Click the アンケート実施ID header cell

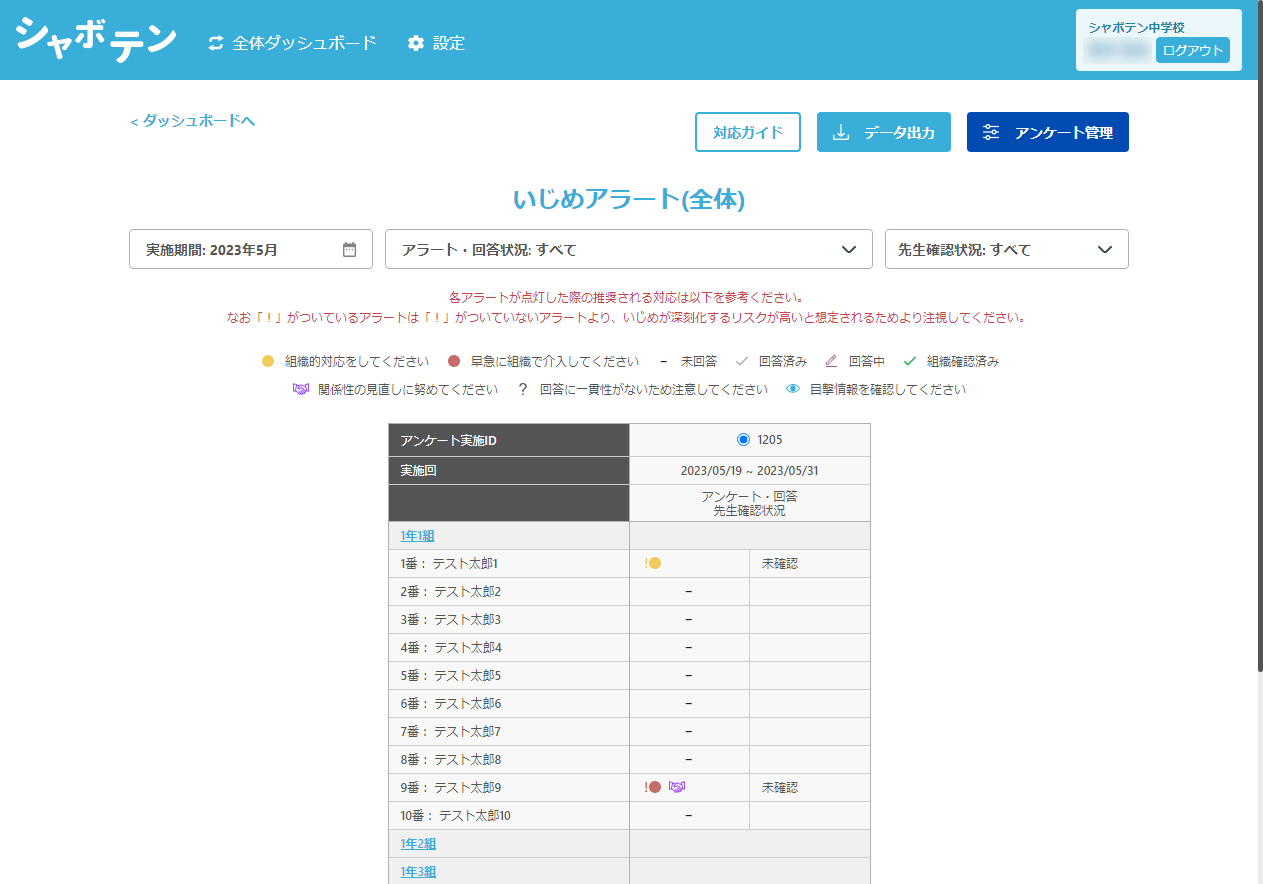click(509, 441)
